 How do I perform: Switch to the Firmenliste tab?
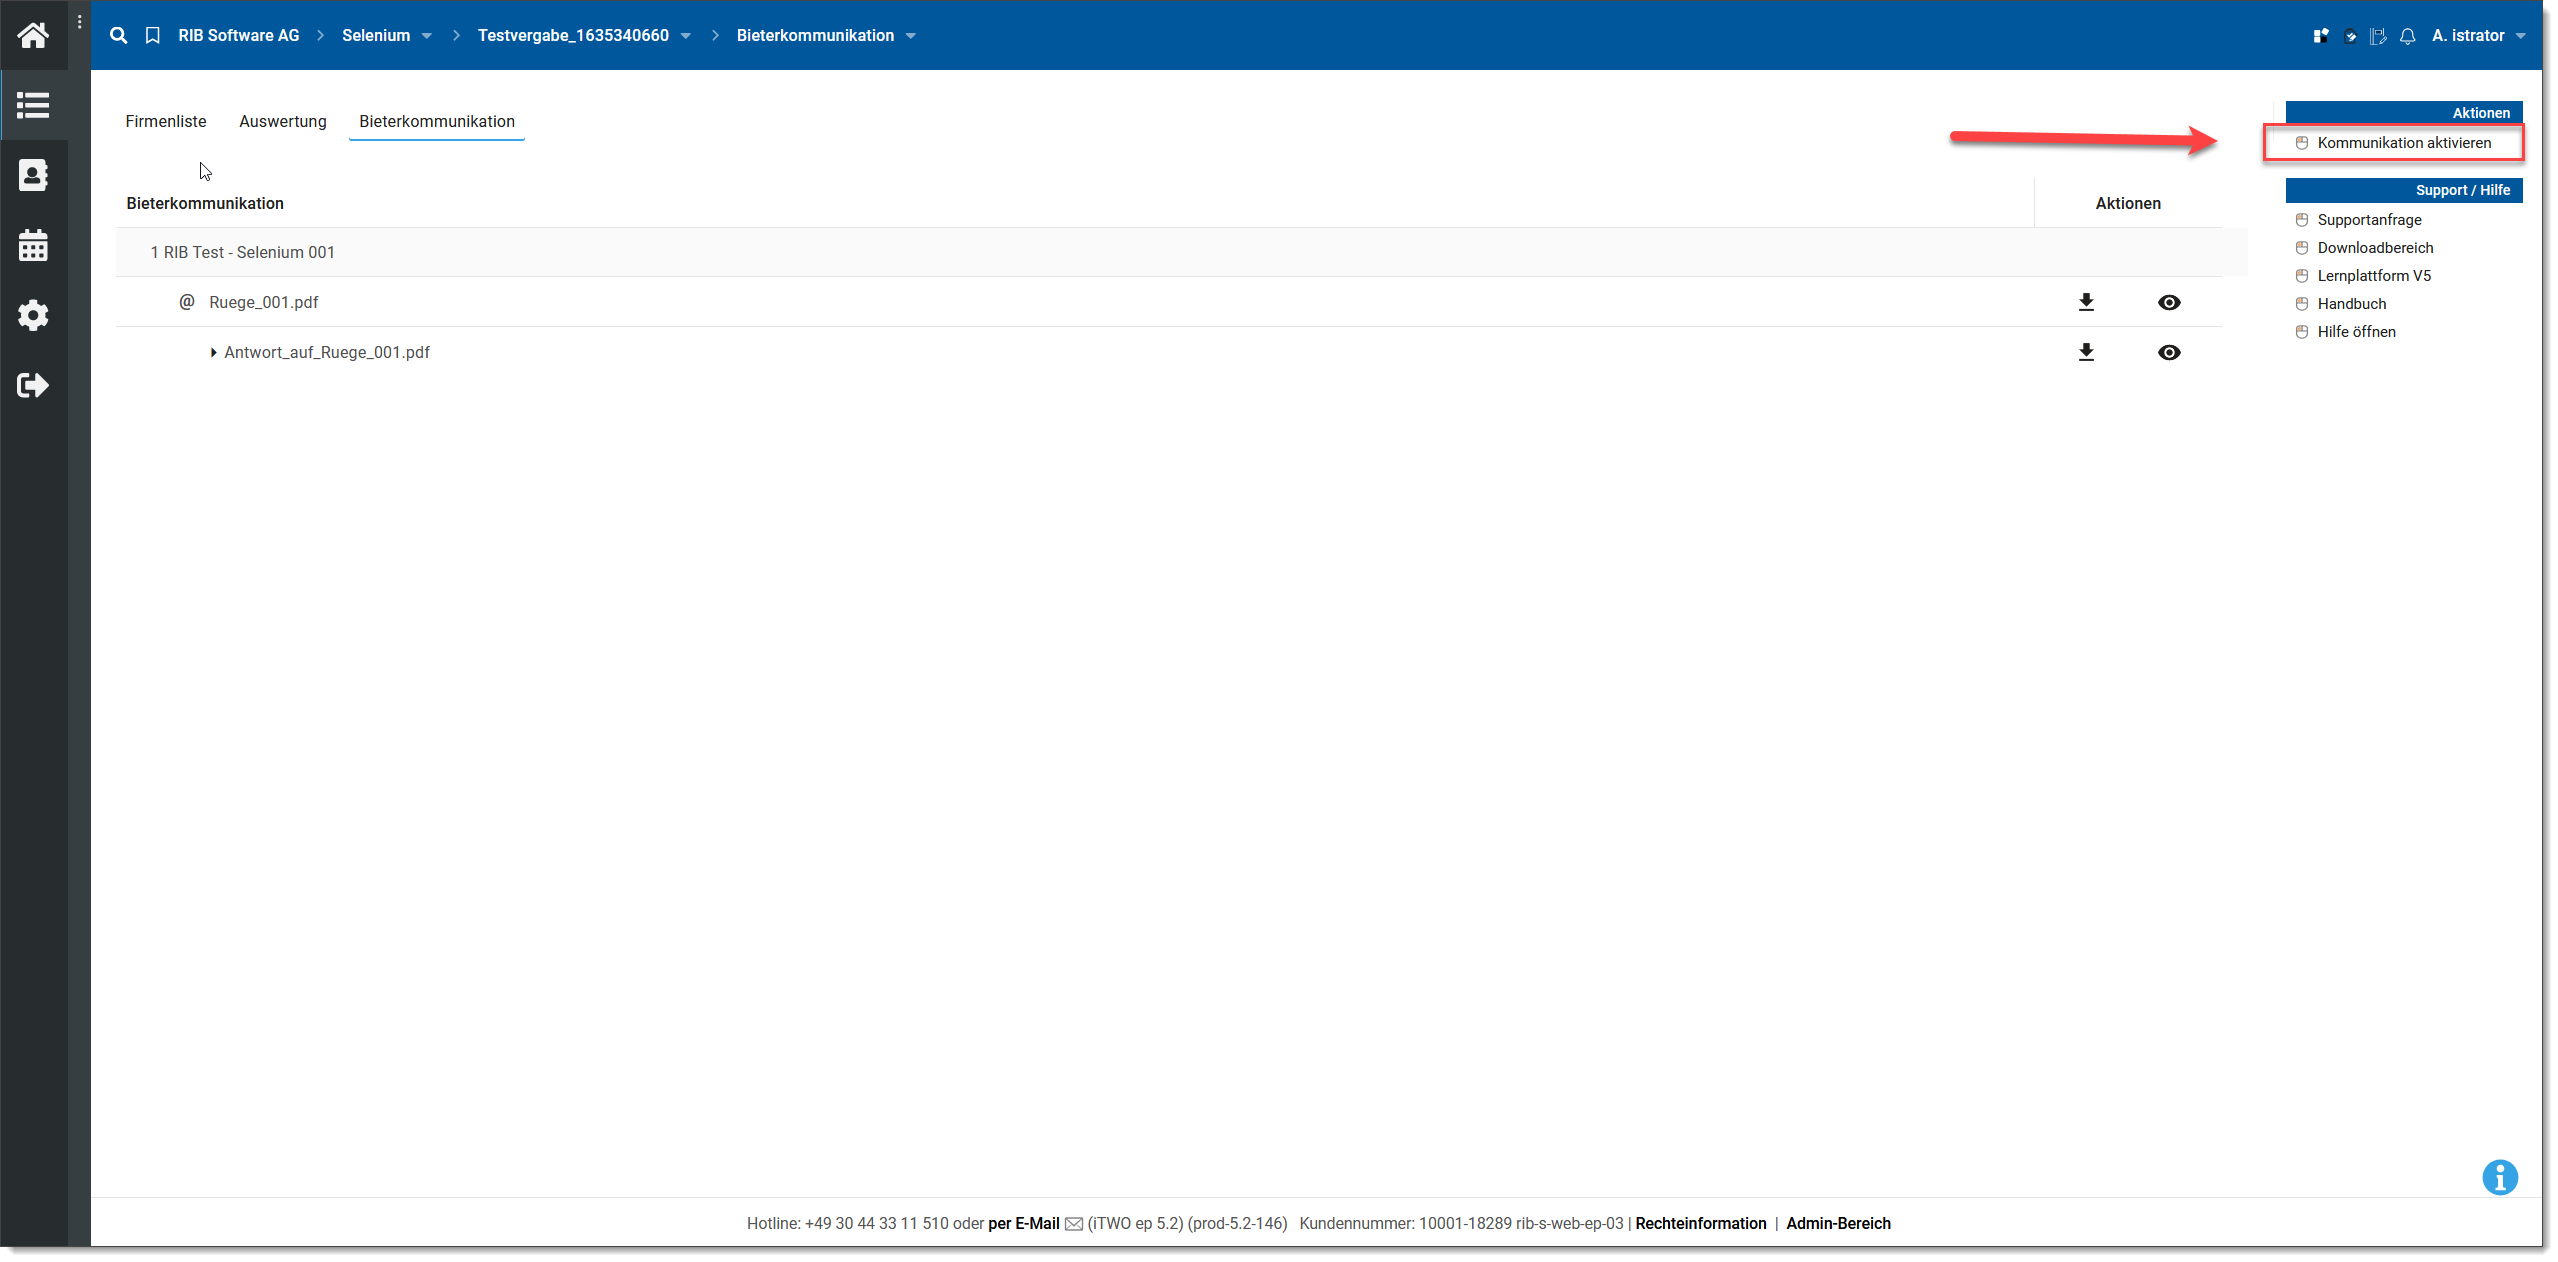166,121
